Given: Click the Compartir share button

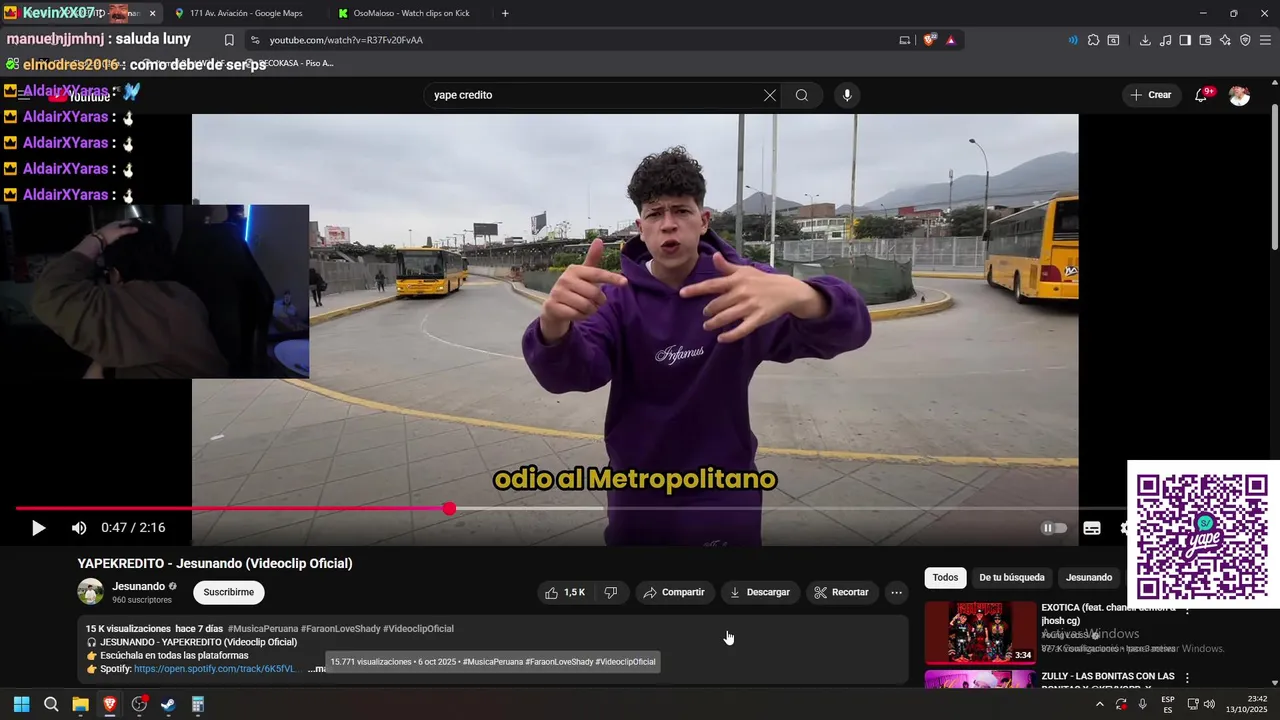Looking at the screenshot, I should click(x=674, y=592).
